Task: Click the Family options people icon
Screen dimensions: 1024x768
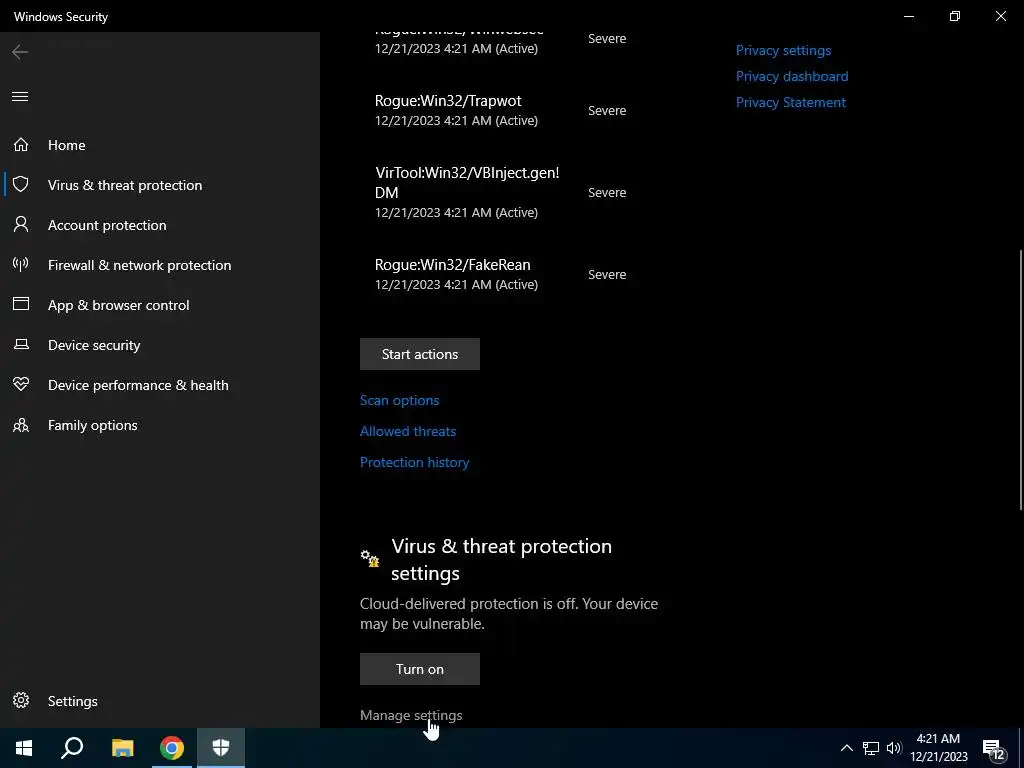Action: pyautogui.click(x=21, y=425)
